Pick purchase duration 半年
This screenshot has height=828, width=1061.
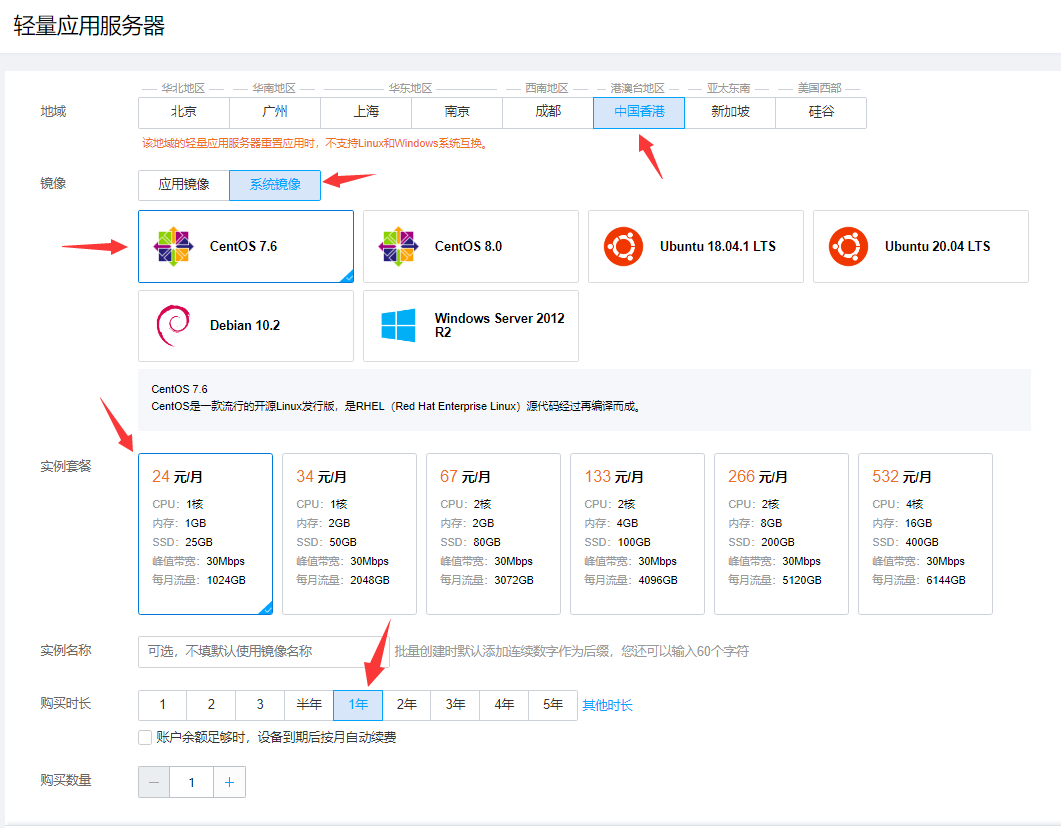[309, 705]
